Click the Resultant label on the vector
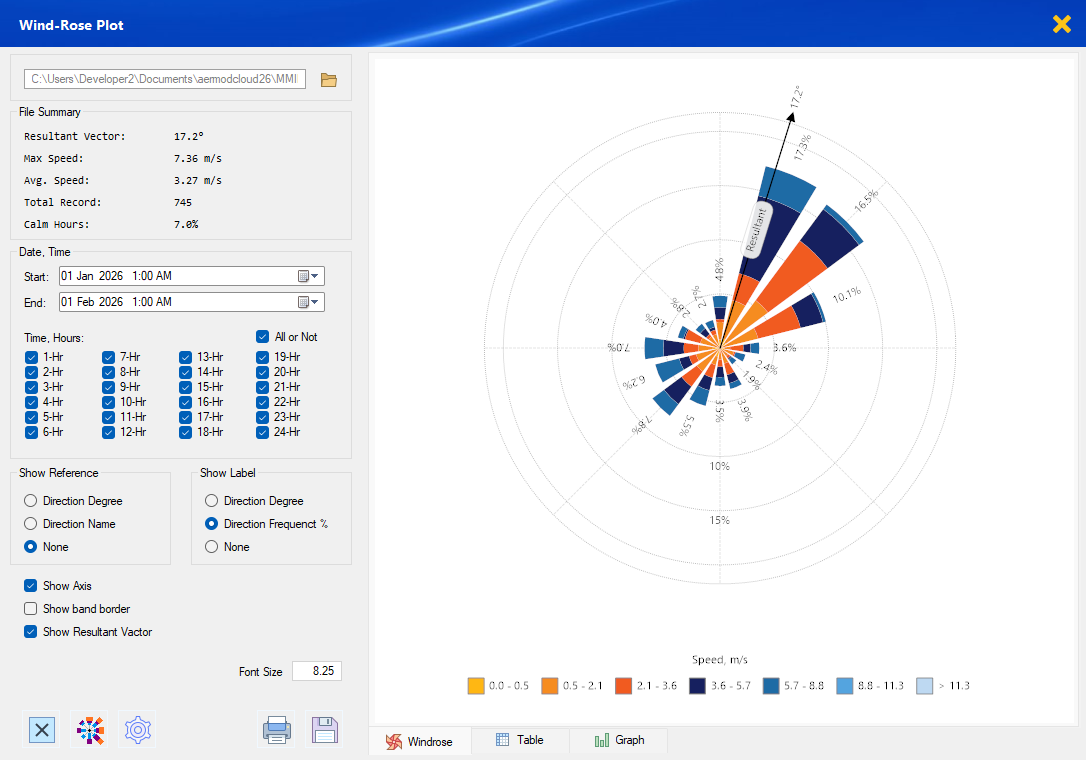Screen dimensions: 1086x760 756,229
